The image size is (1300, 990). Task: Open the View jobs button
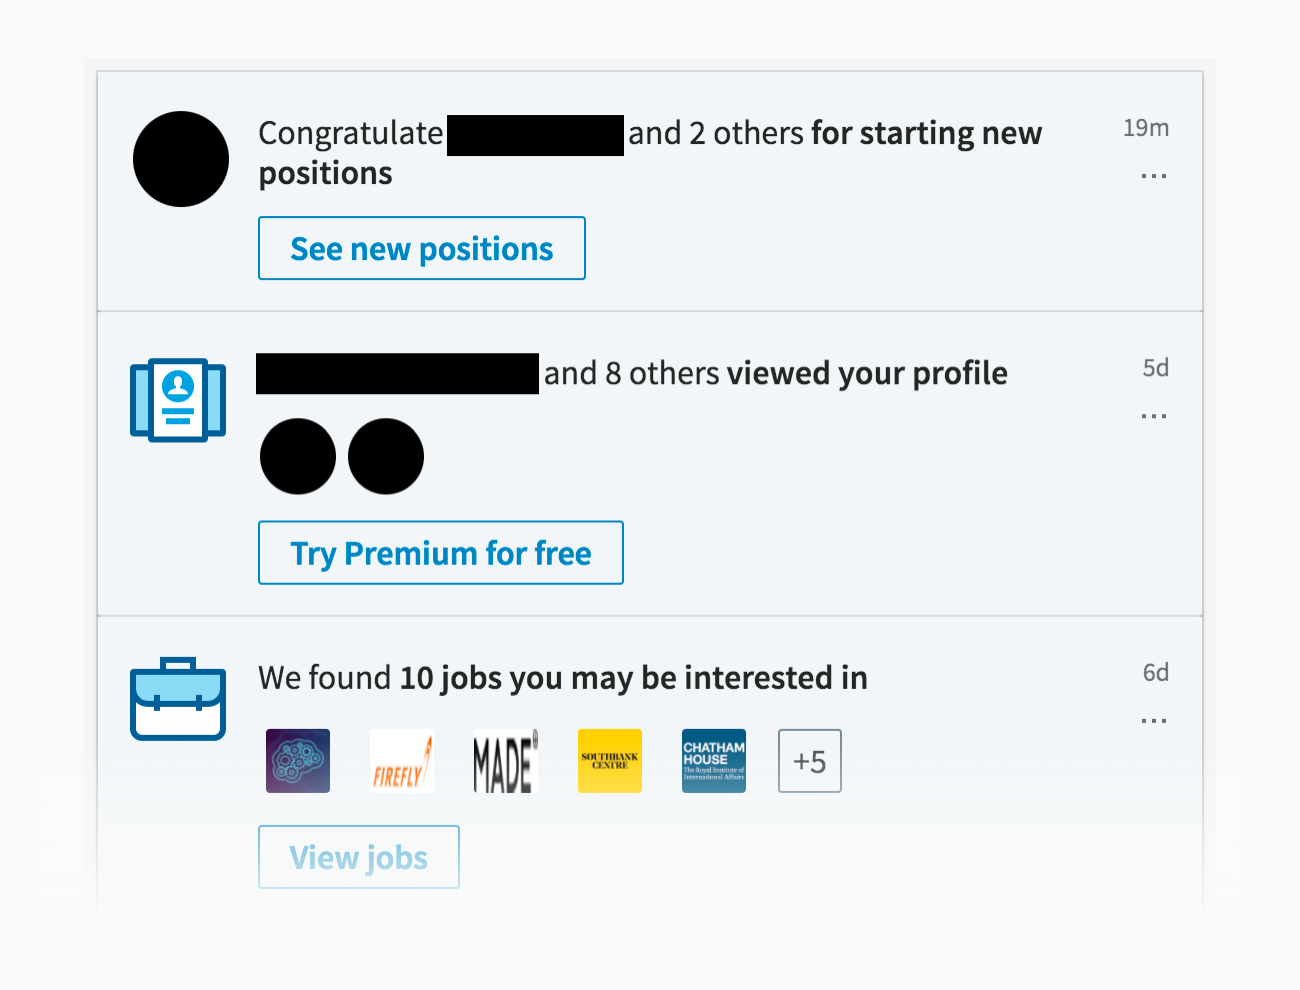[358, 857]
